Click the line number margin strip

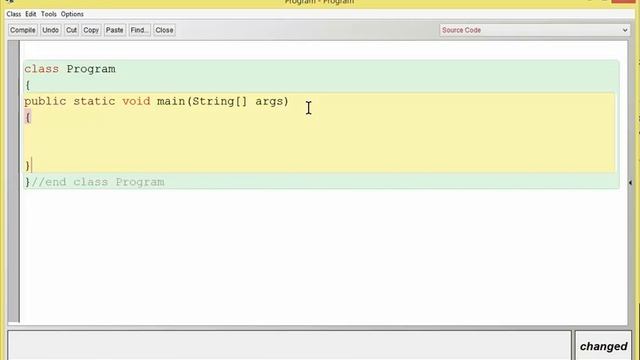(x=13, y=181)
